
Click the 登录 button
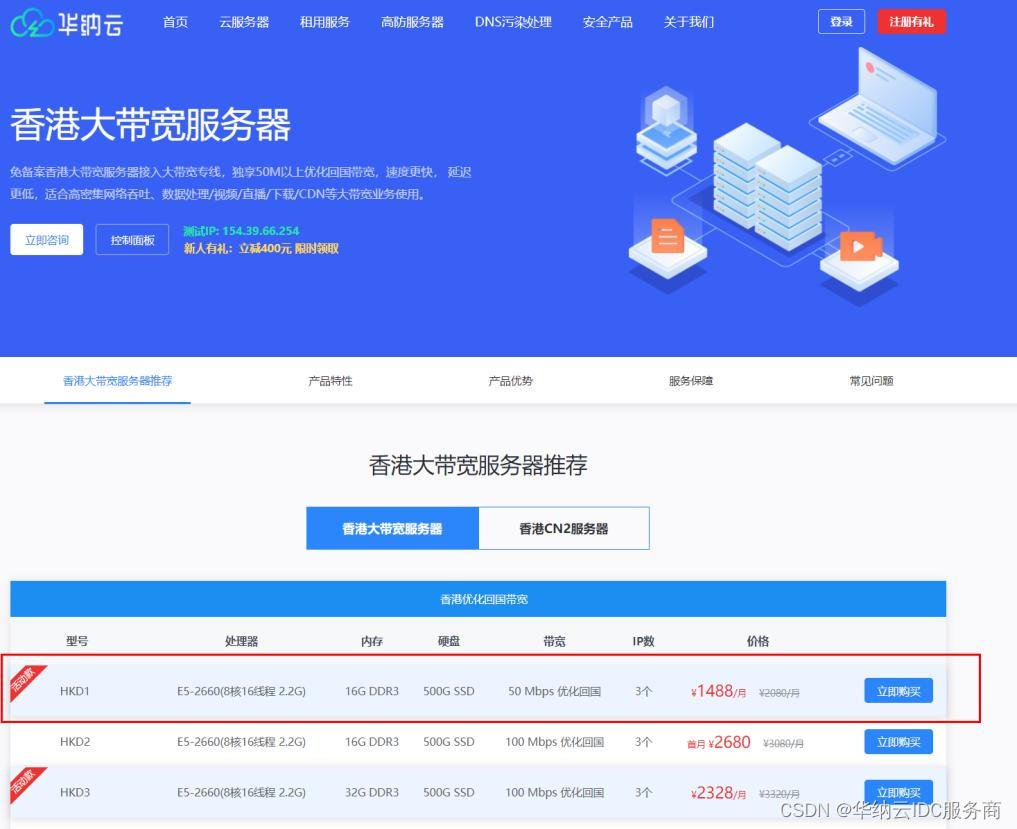(x=841, y=21)
